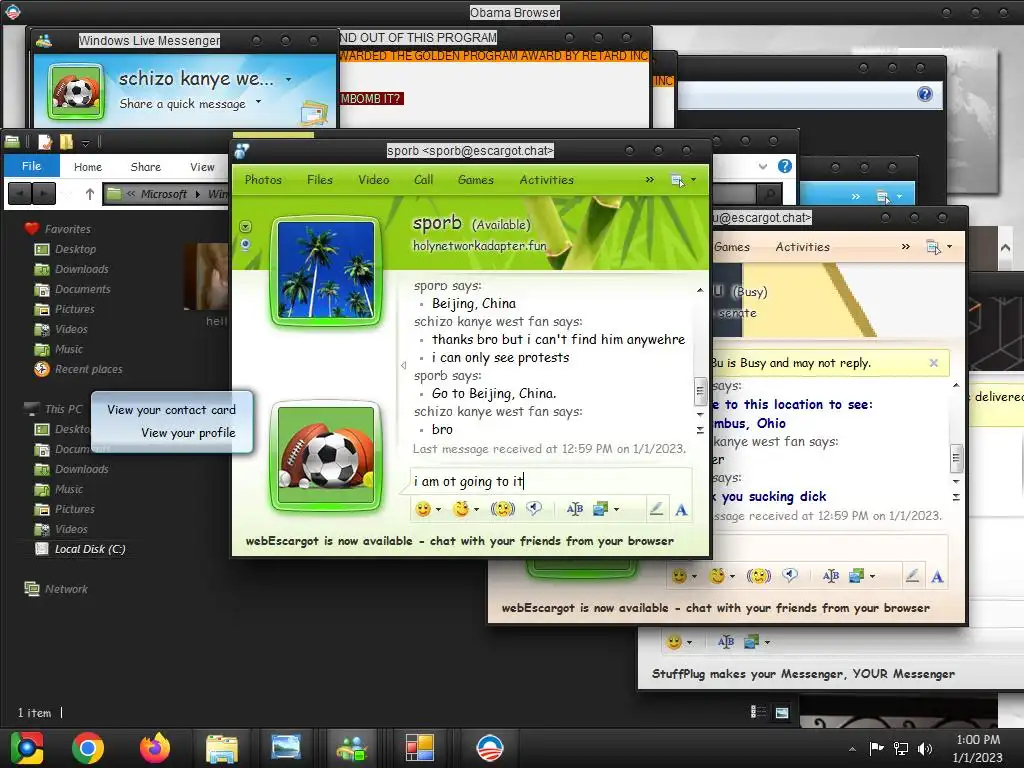Image resolution: width=1024 pixels, height=768 pixels.
Task: Open Chrome from the taskbar
Action: coord(88,748)
